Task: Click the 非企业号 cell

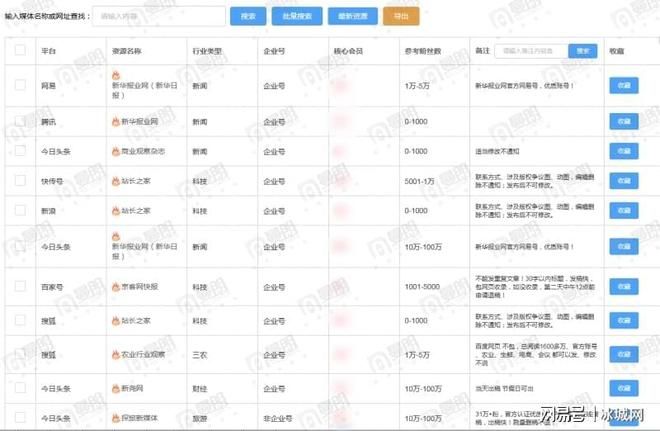Action: (277, 418)
